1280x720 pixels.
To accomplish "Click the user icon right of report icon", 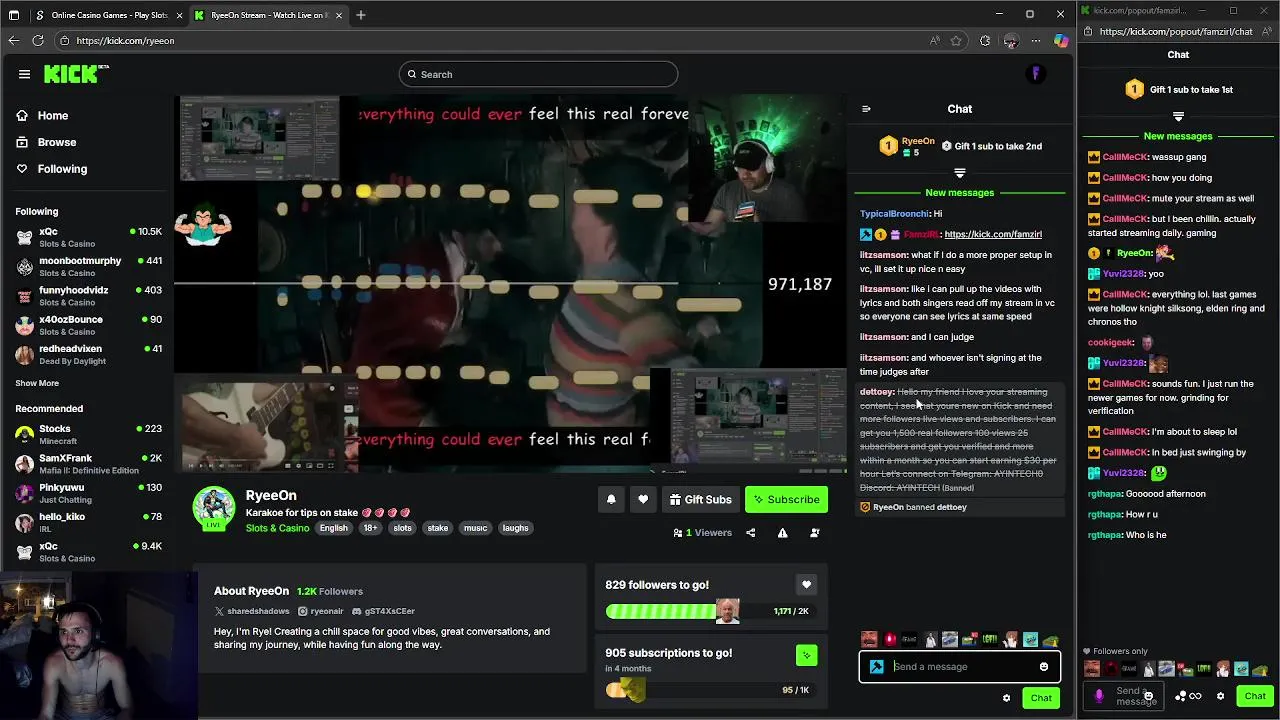I will [x=815, y=533].
